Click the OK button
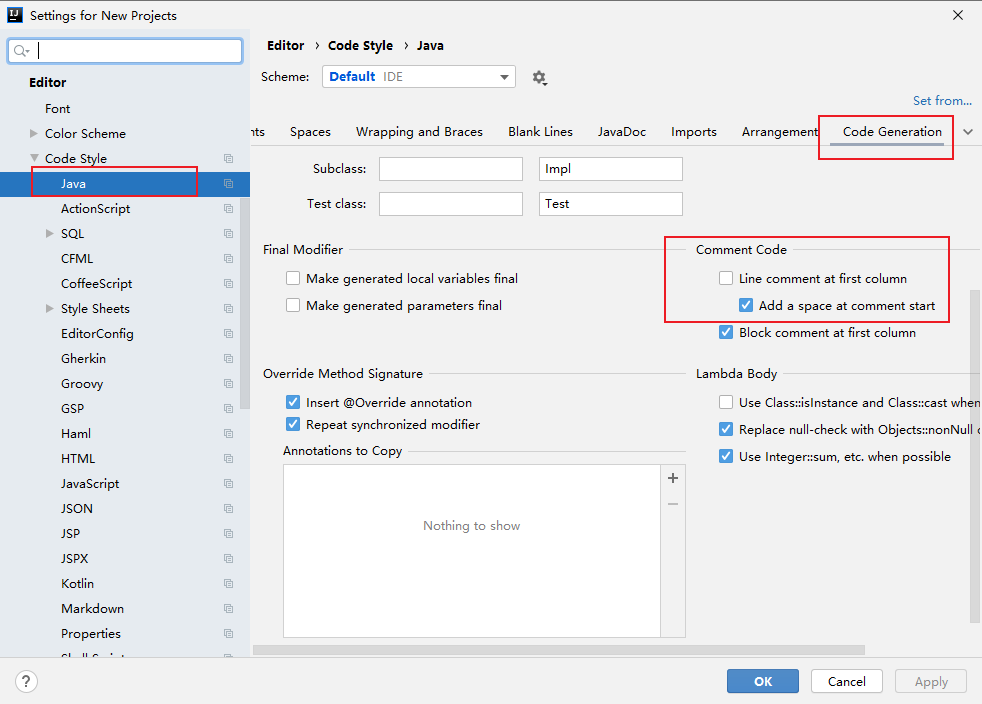This screenshot has width=982, height=704. pyautogui.click(x=762, y=681)
